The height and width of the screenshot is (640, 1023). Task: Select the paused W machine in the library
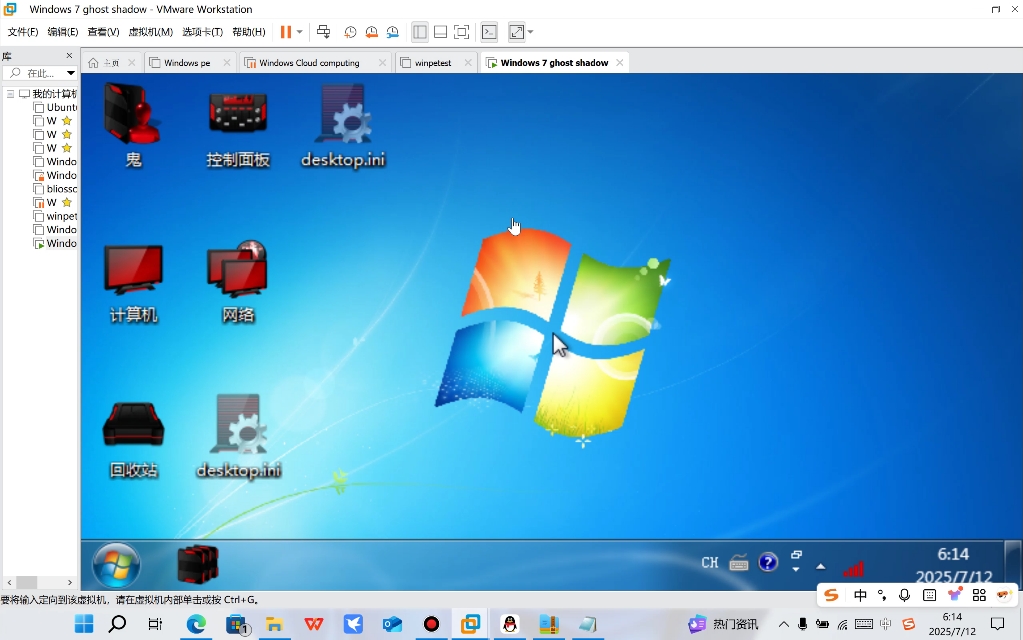(52, 202)
